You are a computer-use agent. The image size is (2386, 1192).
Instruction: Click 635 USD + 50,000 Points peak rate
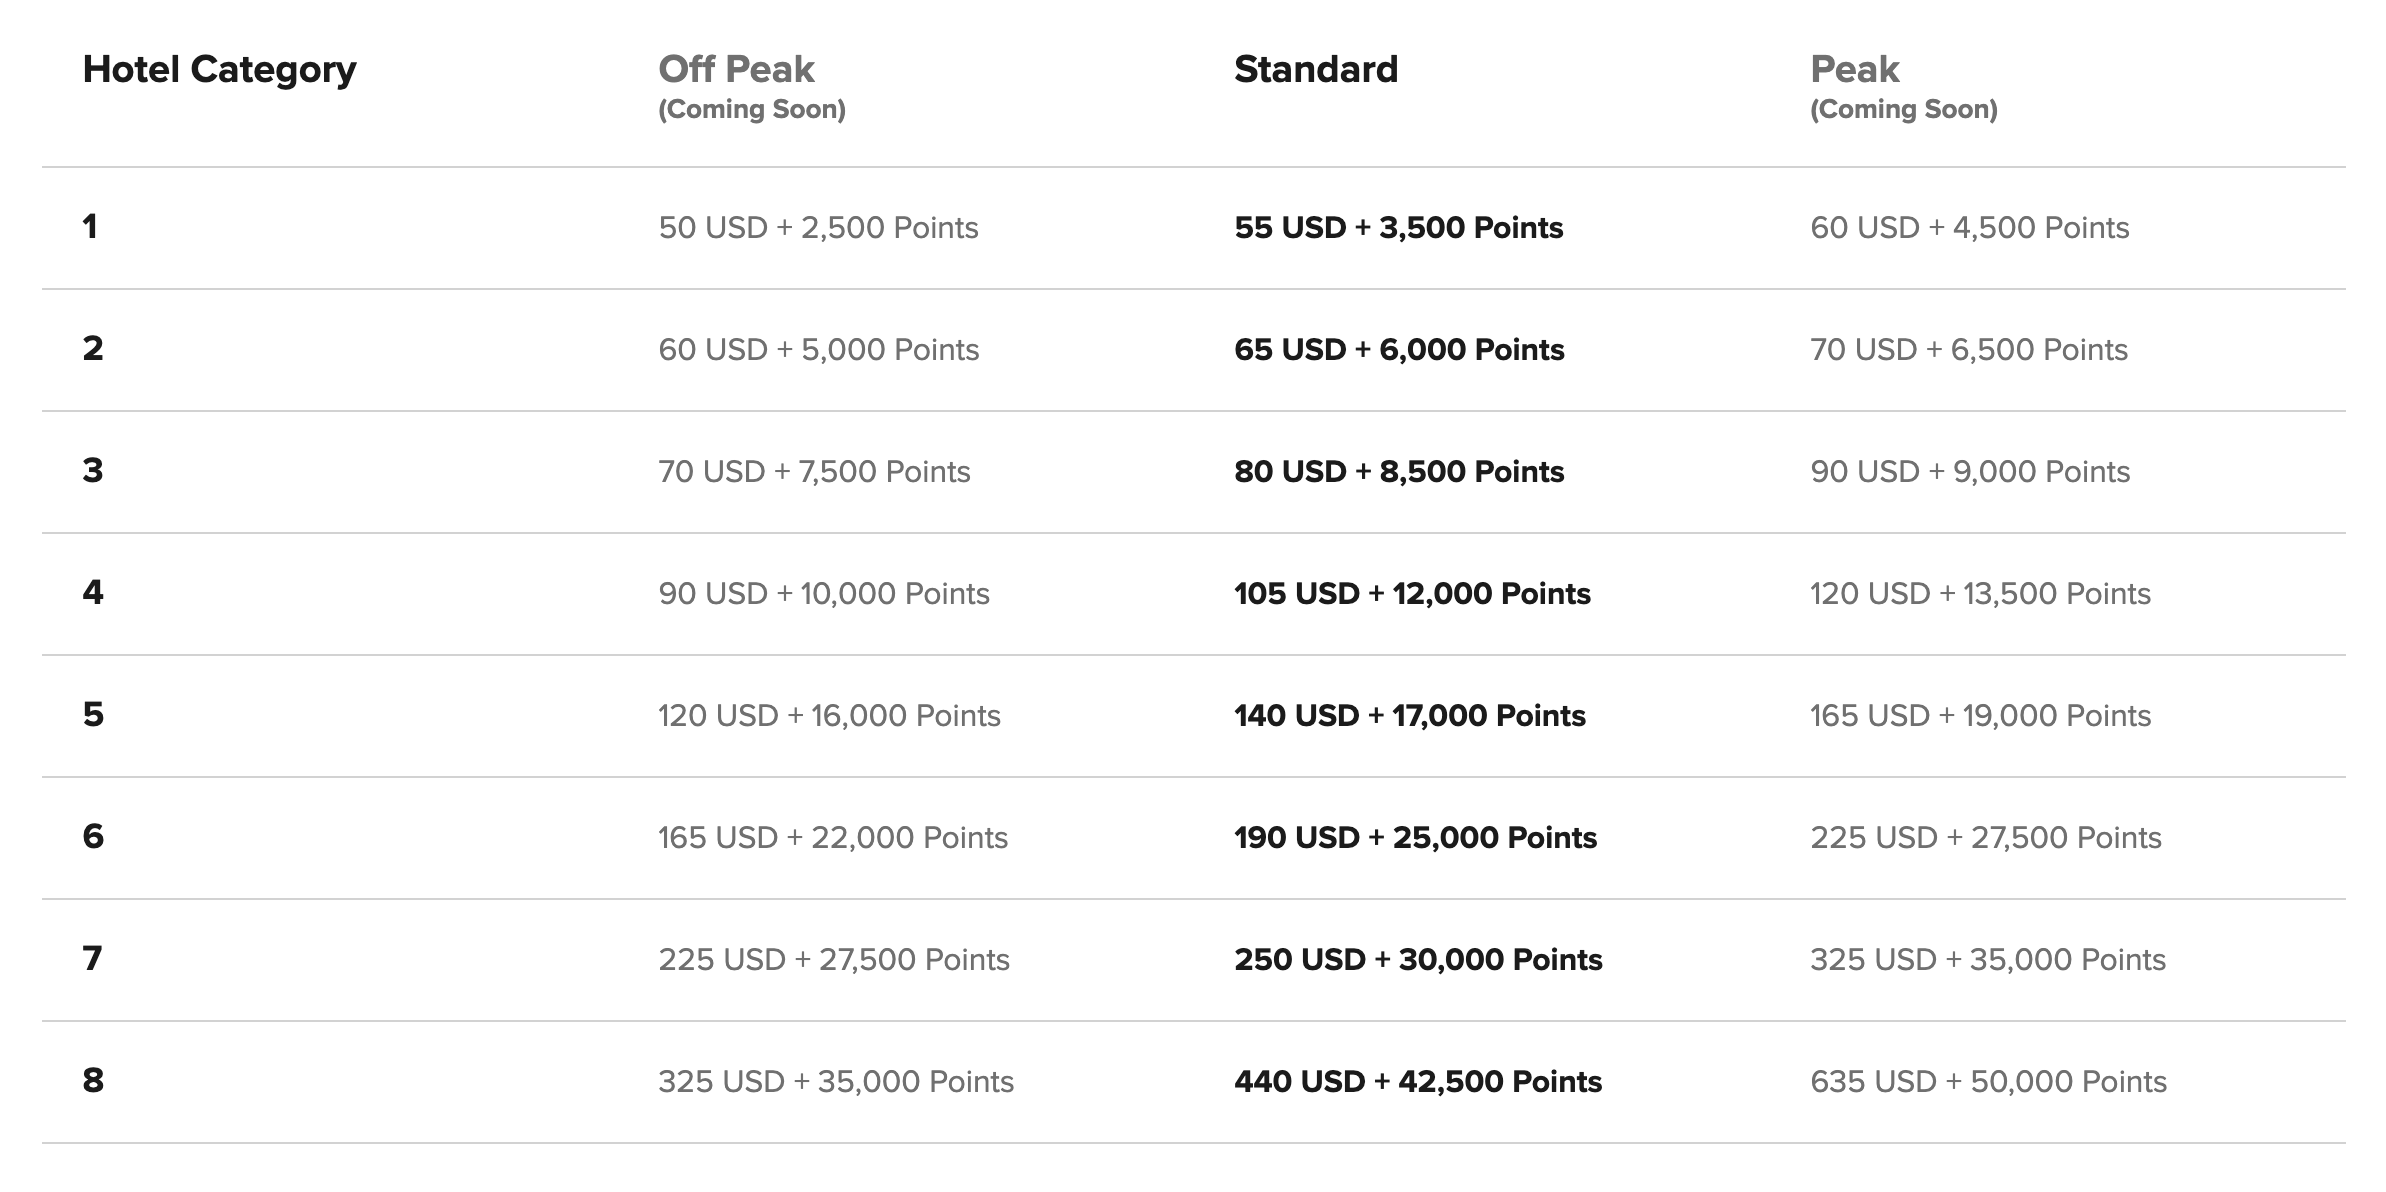coord(1988,1082)
